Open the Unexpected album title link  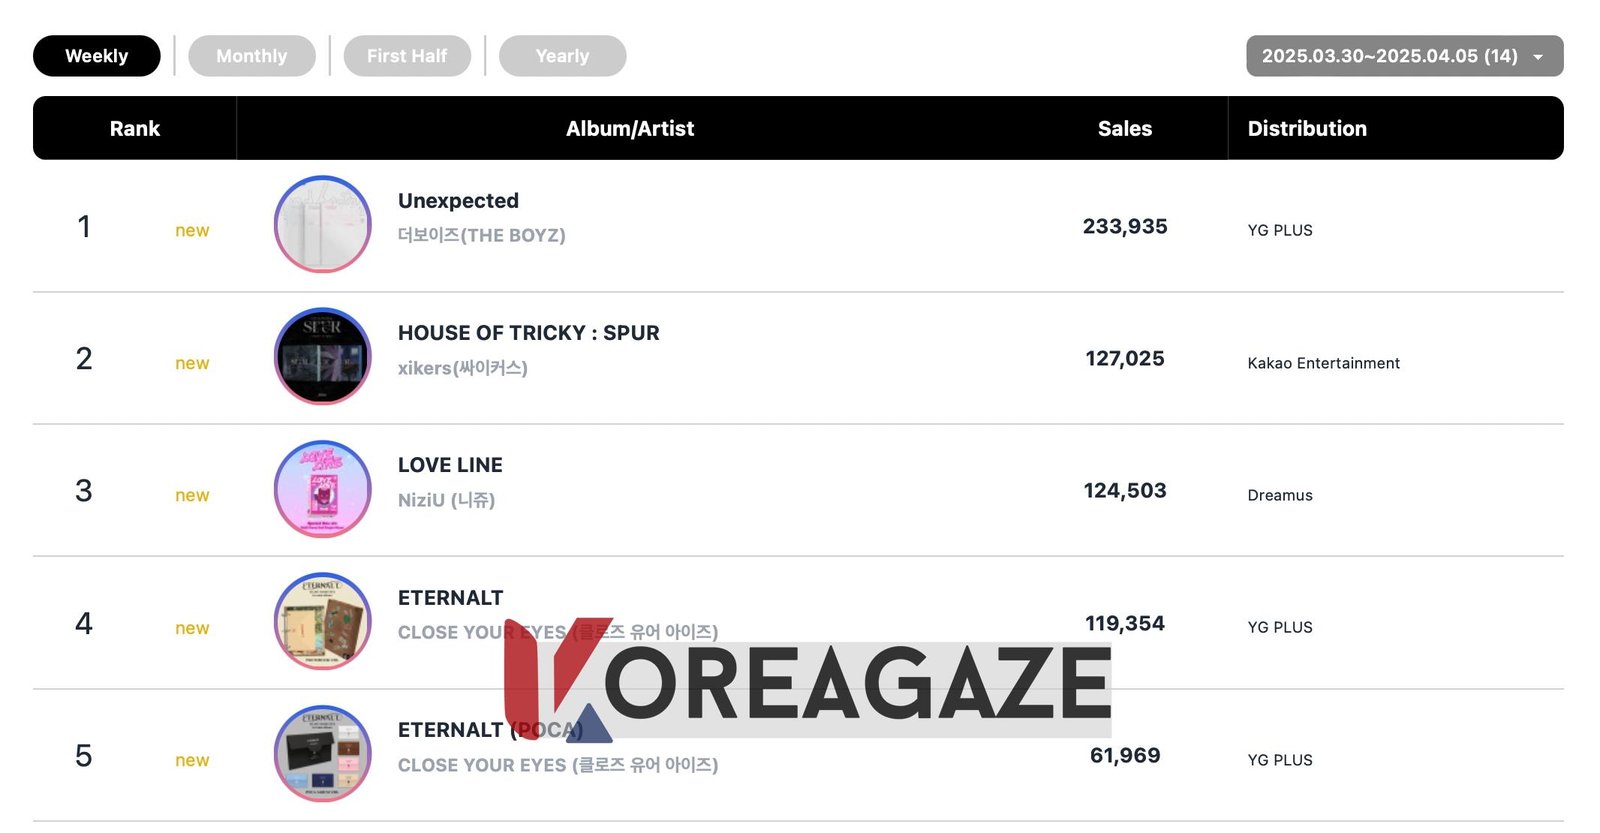tap(458, 201)
